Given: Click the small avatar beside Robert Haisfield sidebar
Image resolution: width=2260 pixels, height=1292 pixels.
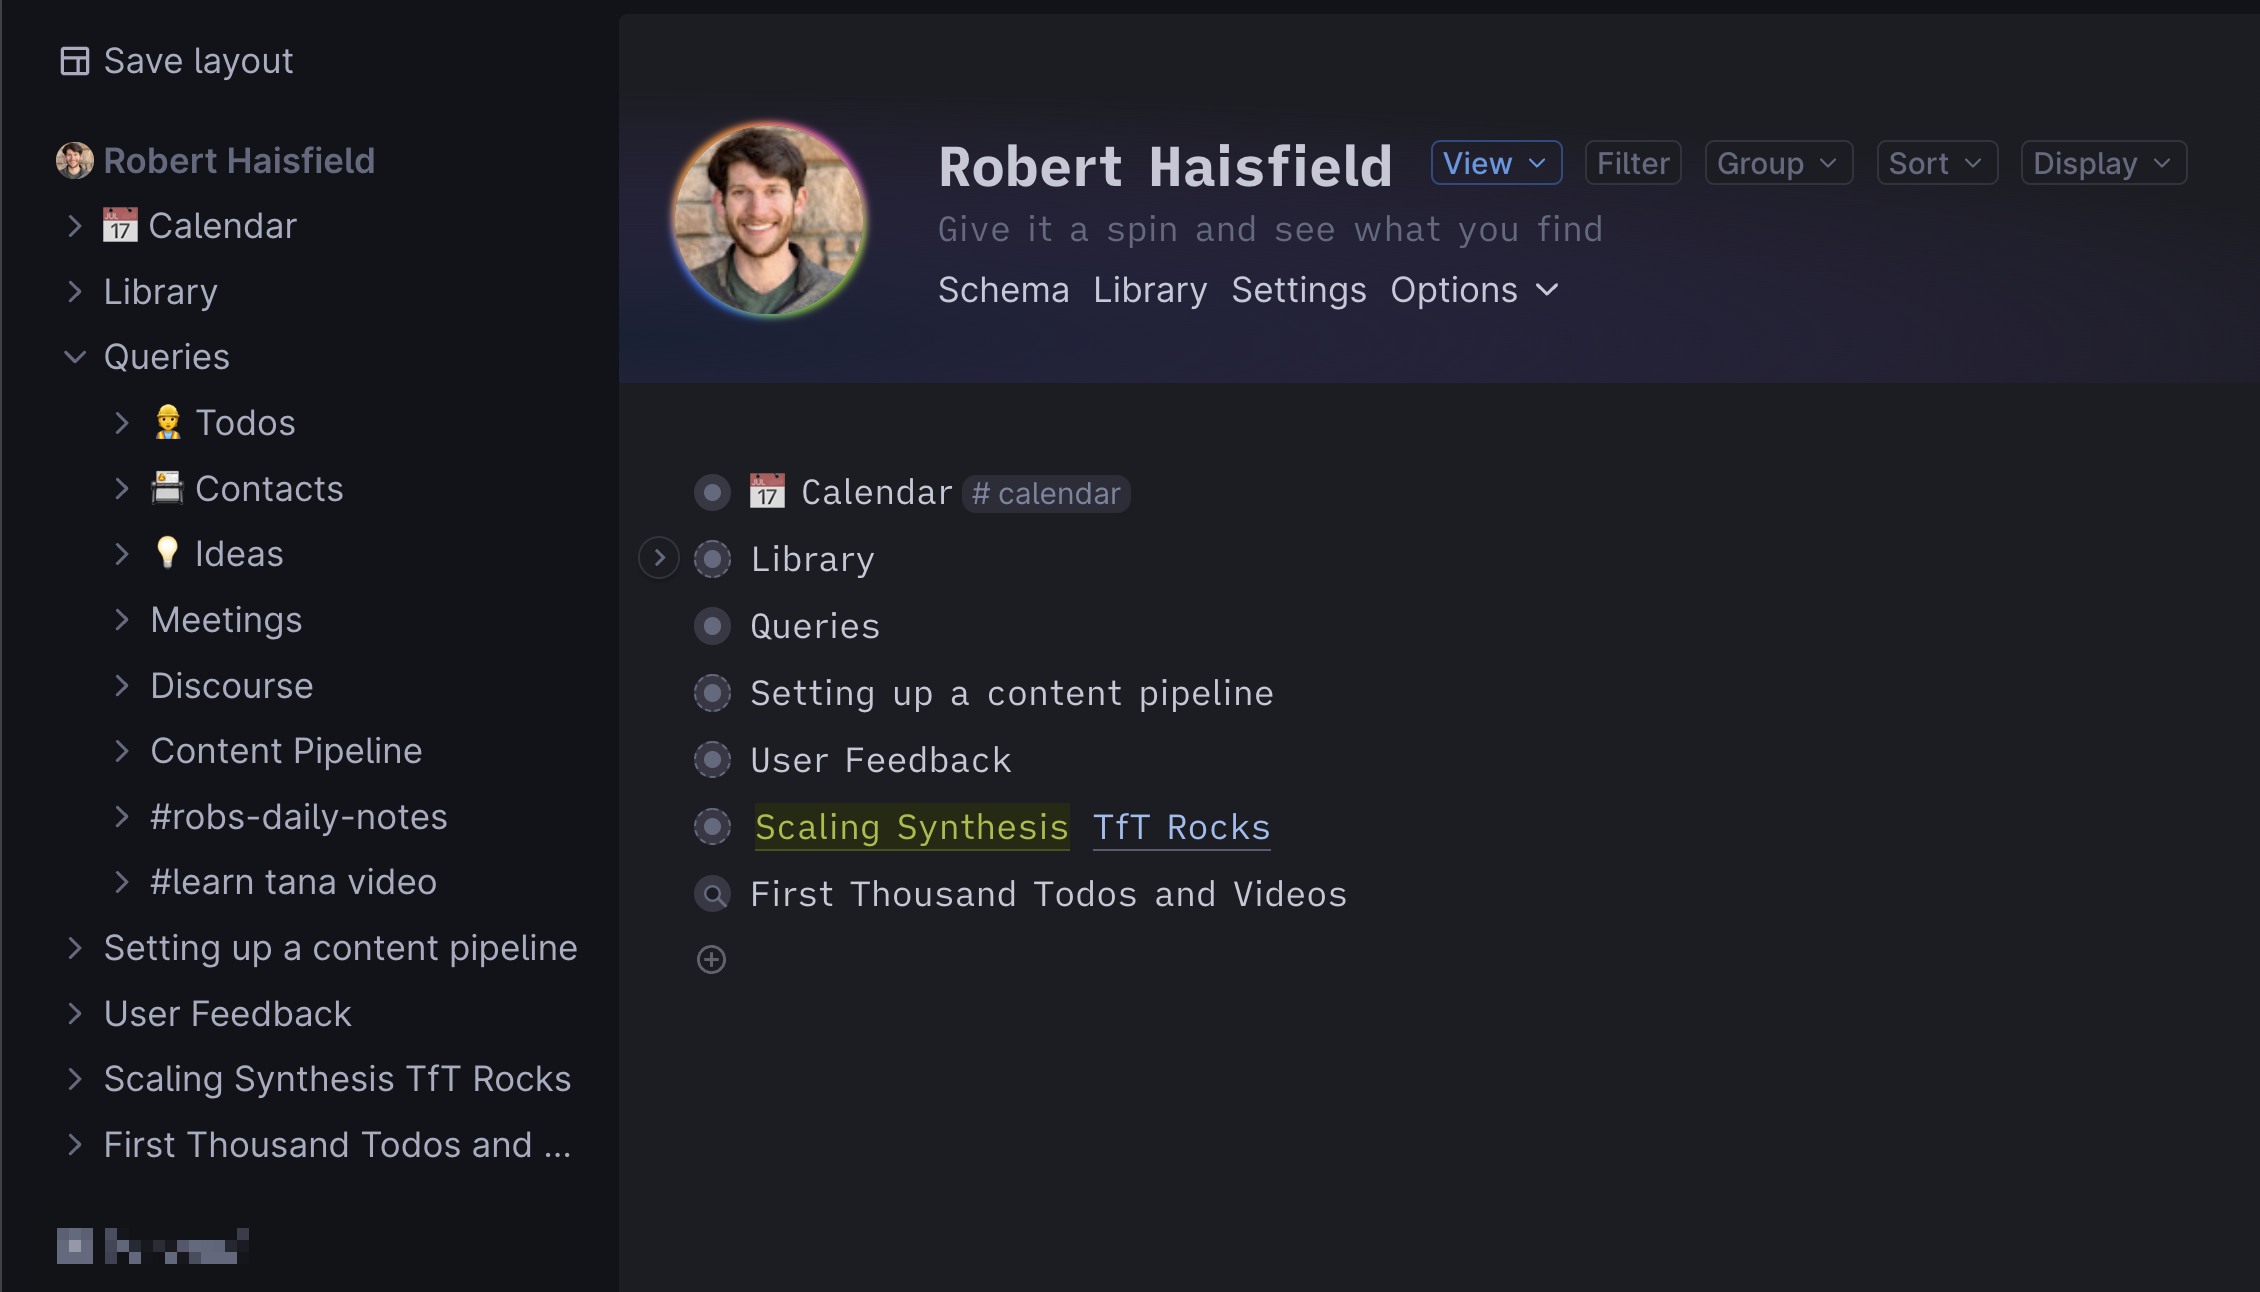Looking at the screenshot, I should click(75, 160).
